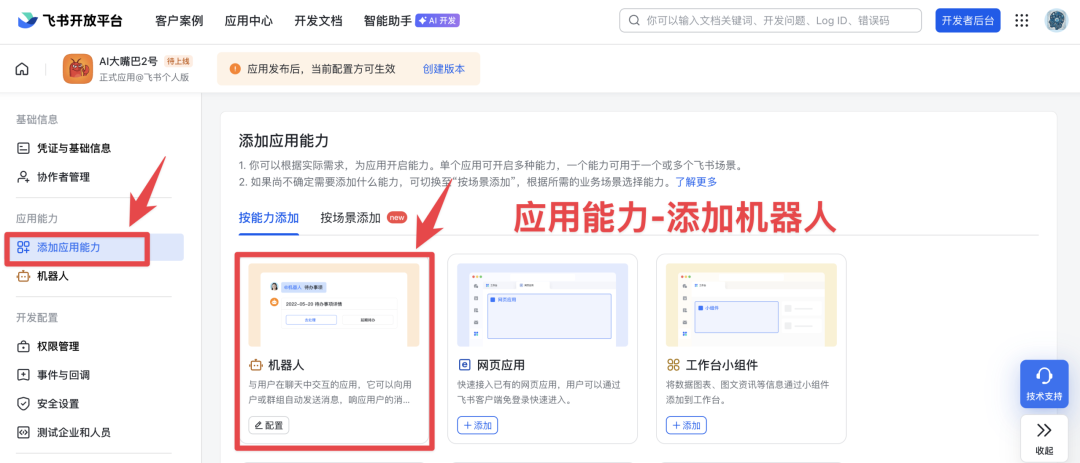
Task: Collapse the floating panel with 收起
Action: tap(1044, 438)
